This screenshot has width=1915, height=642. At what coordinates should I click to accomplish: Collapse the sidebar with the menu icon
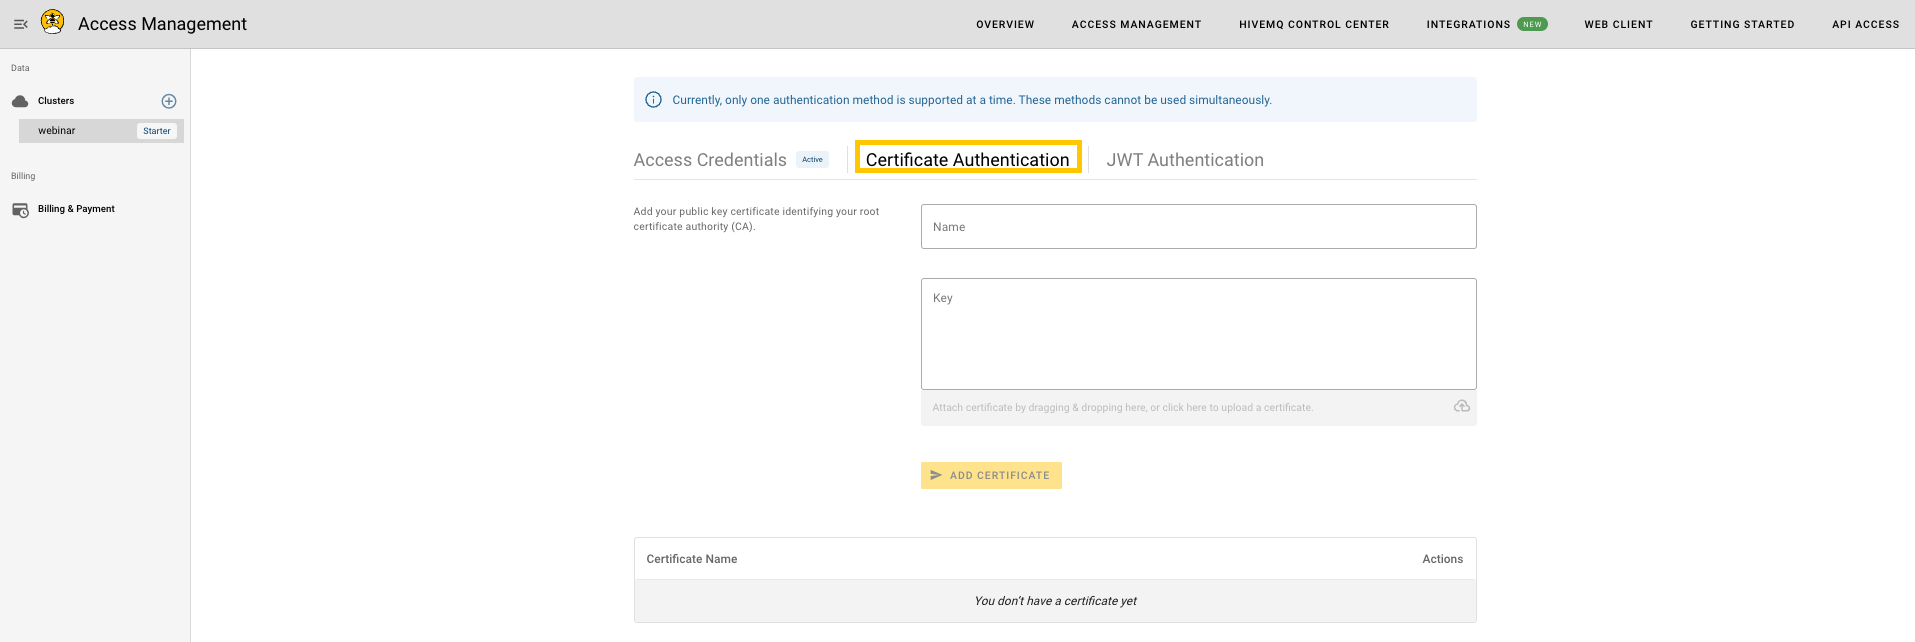pos(20,24)
